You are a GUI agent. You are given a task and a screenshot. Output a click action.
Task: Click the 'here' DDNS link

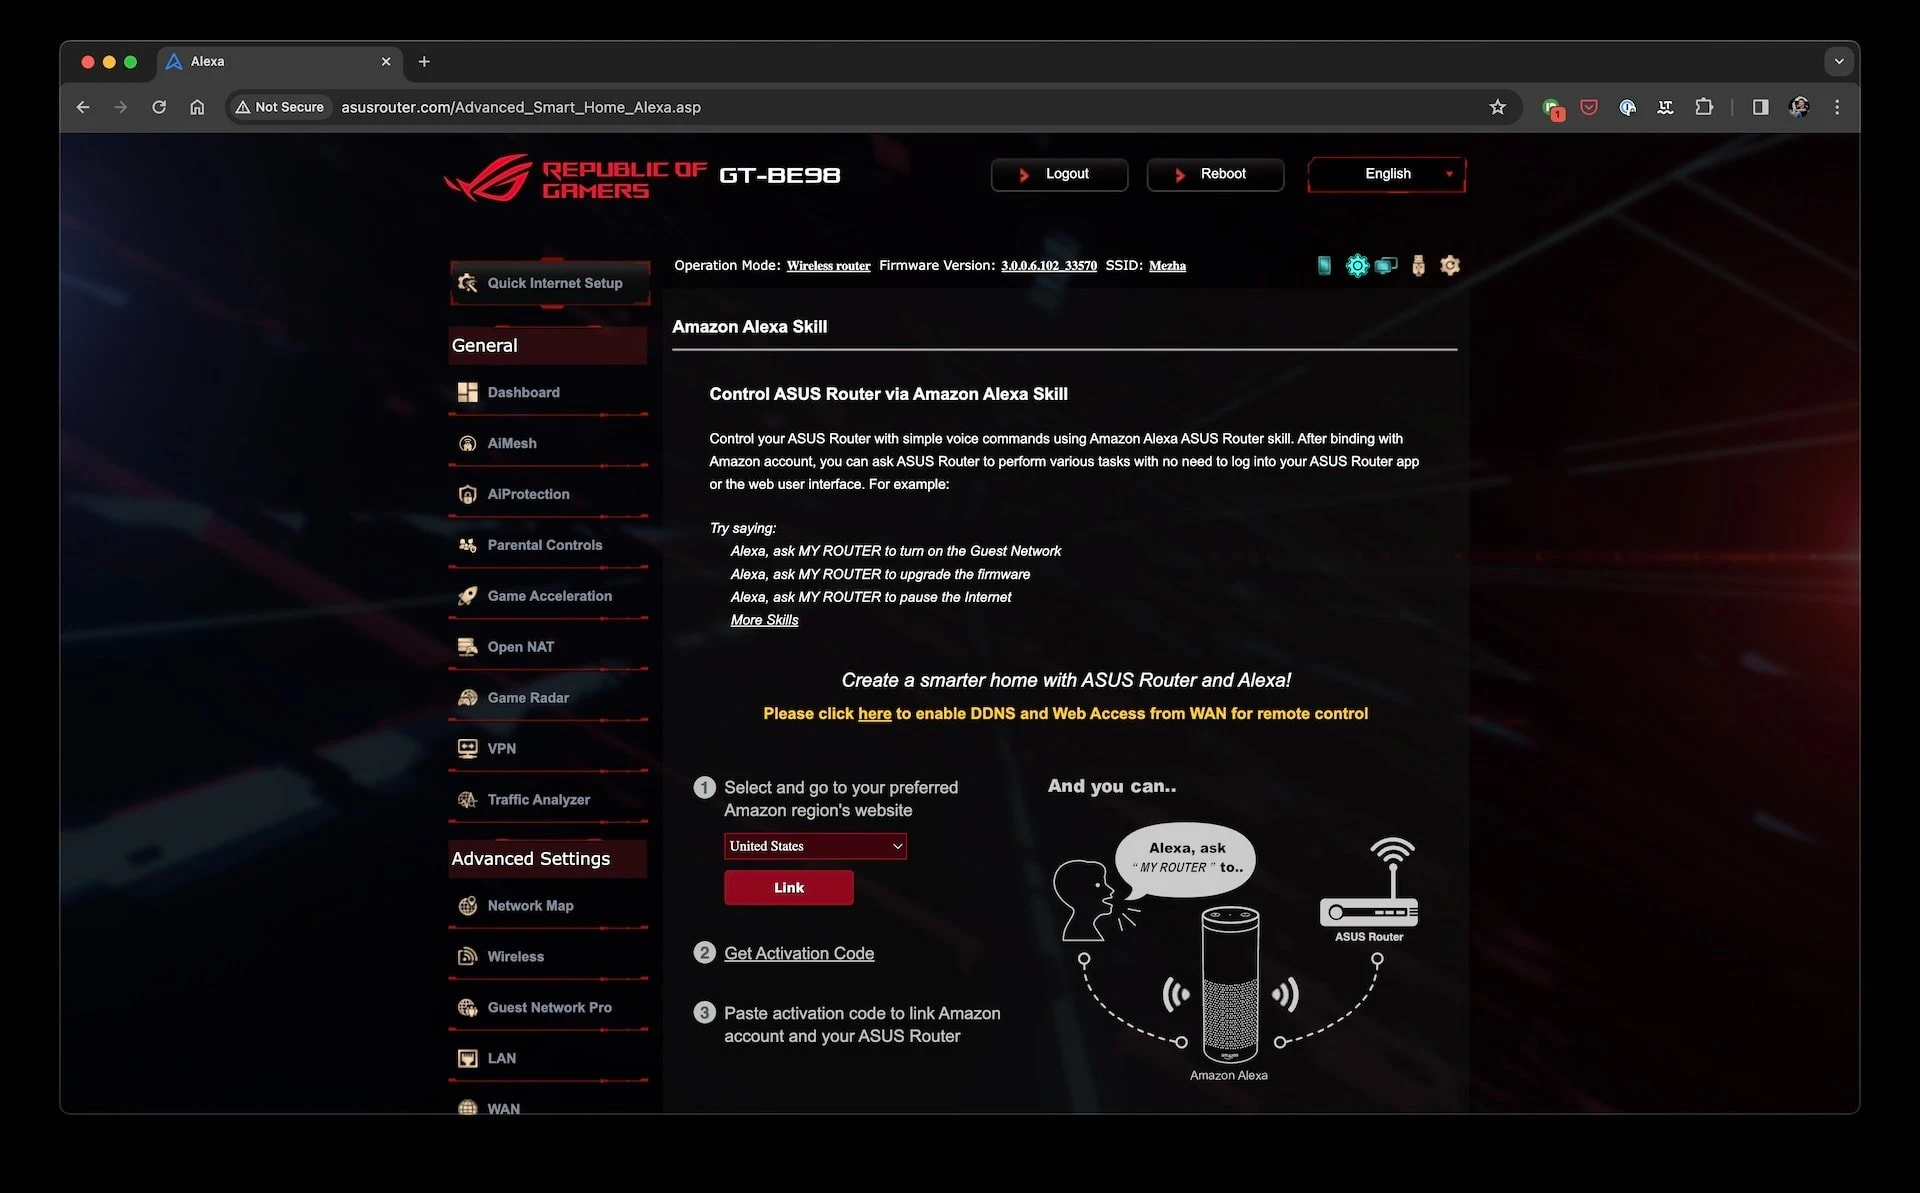click(x=874, y=714)
